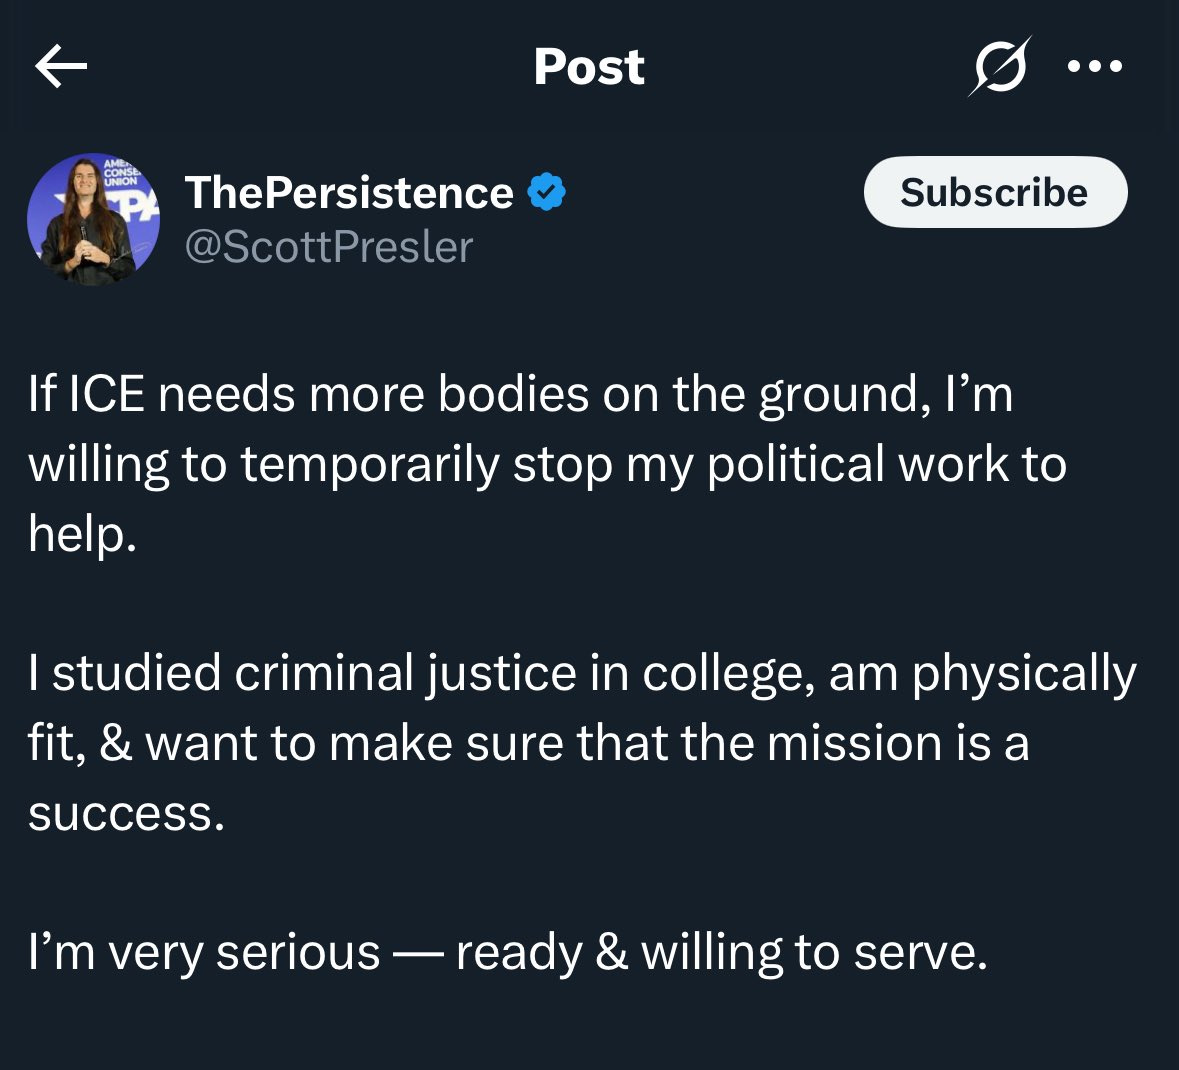Click the word "ICE" in the post
The image size is (1179, 1070).
[106, 394]
